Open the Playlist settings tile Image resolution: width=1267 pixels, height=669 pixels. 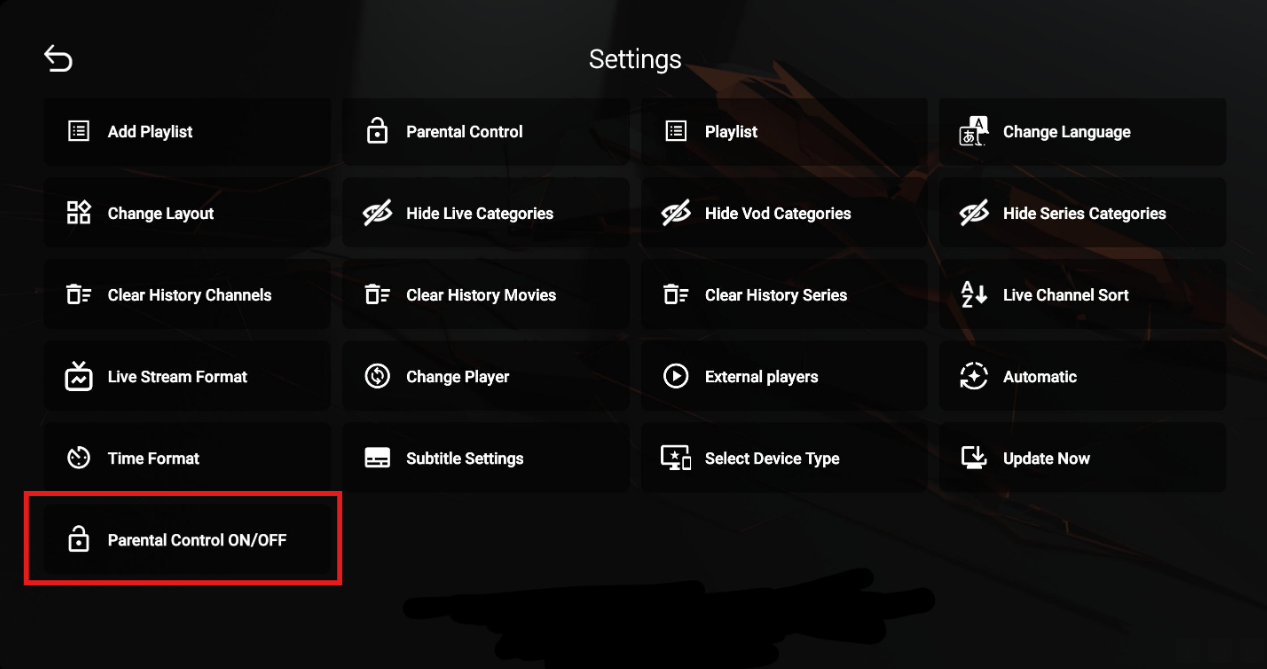tap(784, 131)
